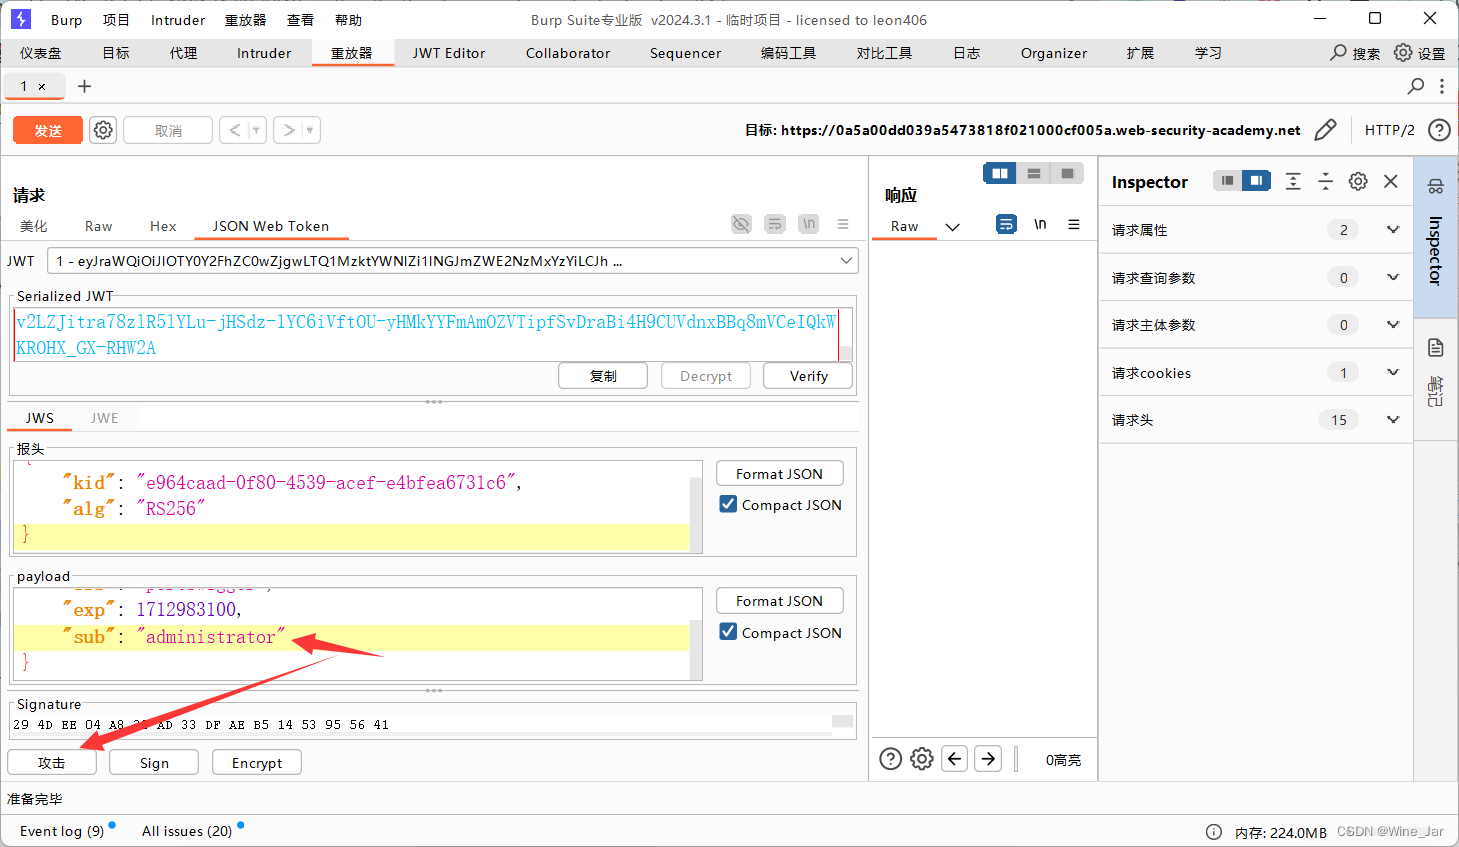The width and height of the screenshot is (1459, 847).
Task: Switch to top-bottom layout view
Action: pos(1034,173)
